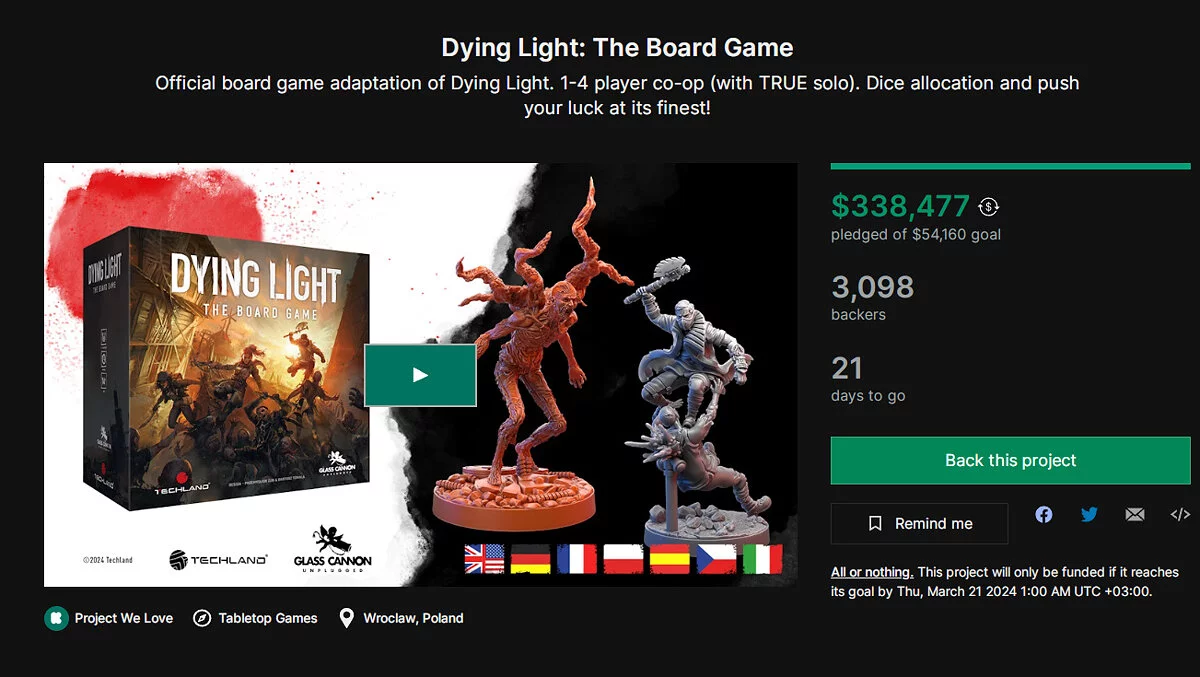This screenshot has height=677, width=1200.
Task: Share the project on Facebook
Action: [1044, 514]
